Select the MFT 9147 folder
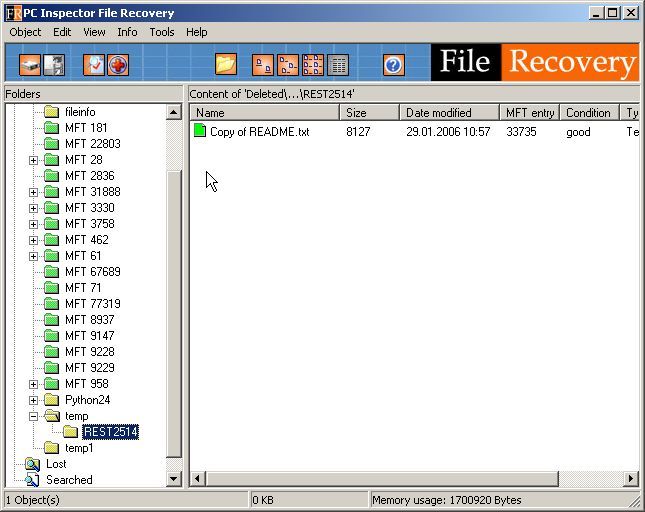The width and height of the screenshot is (645, 512). 90,336
